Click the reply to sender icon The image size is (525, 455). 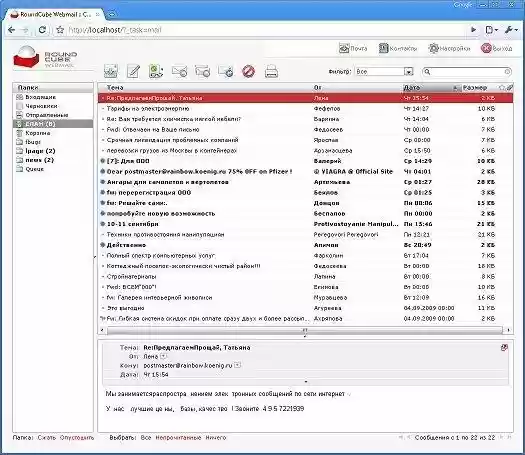[x=179, y=71]
